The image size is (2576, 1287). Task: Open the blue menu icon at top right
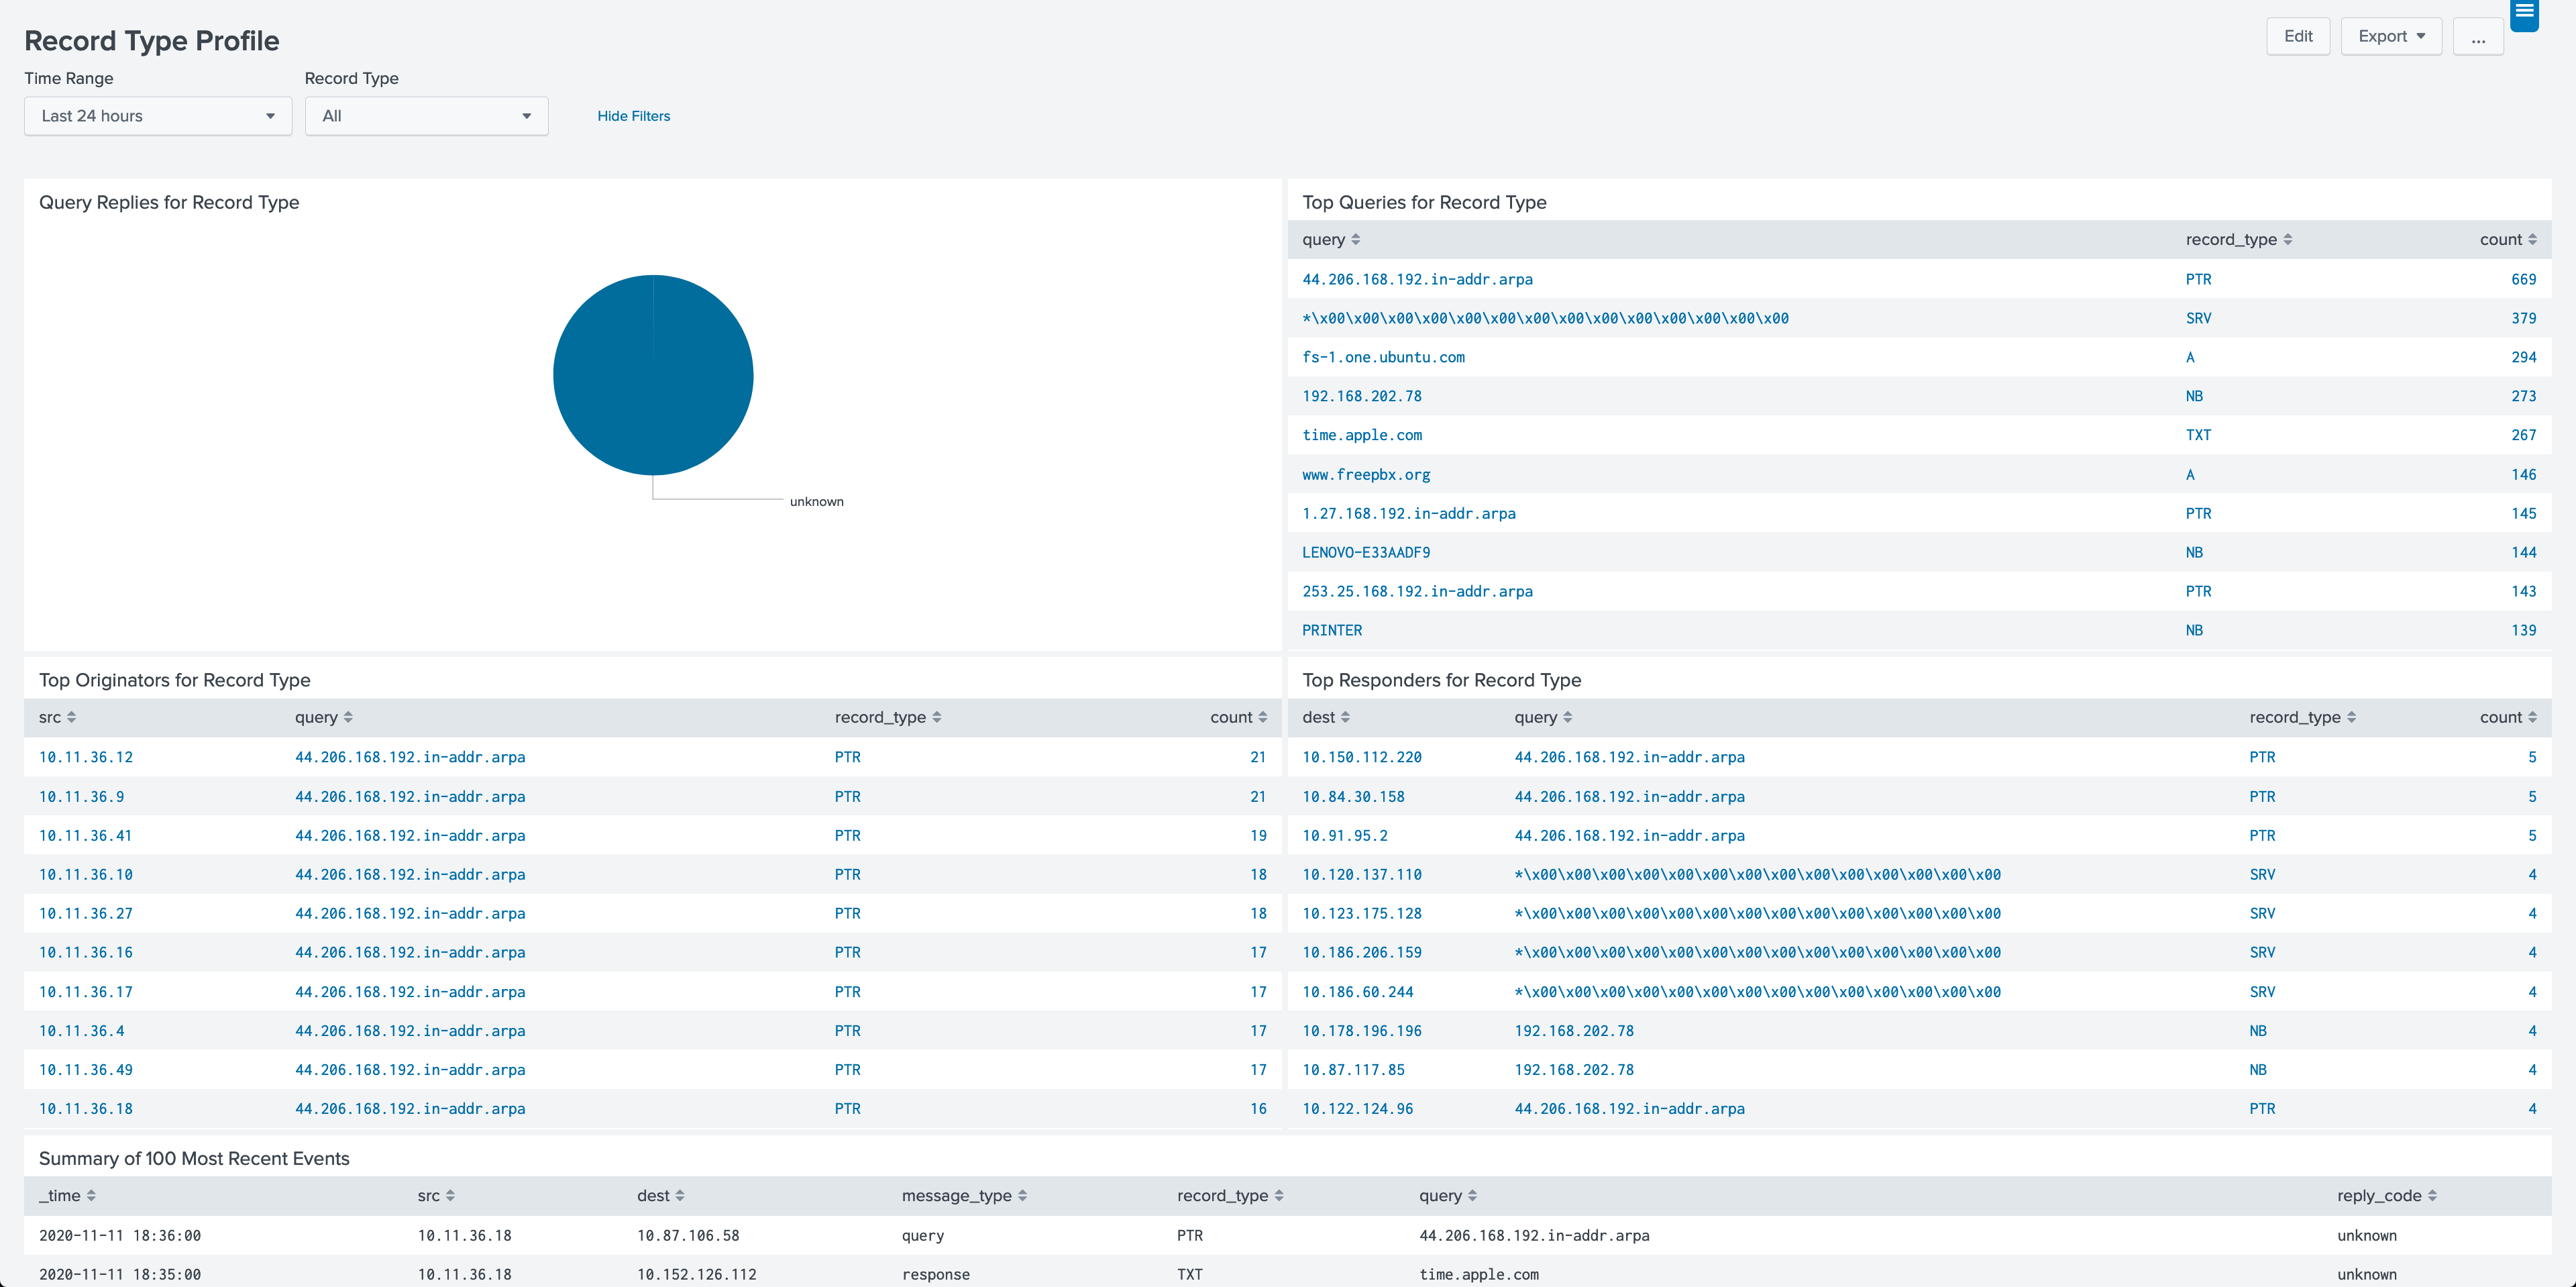coord(2524,14)
